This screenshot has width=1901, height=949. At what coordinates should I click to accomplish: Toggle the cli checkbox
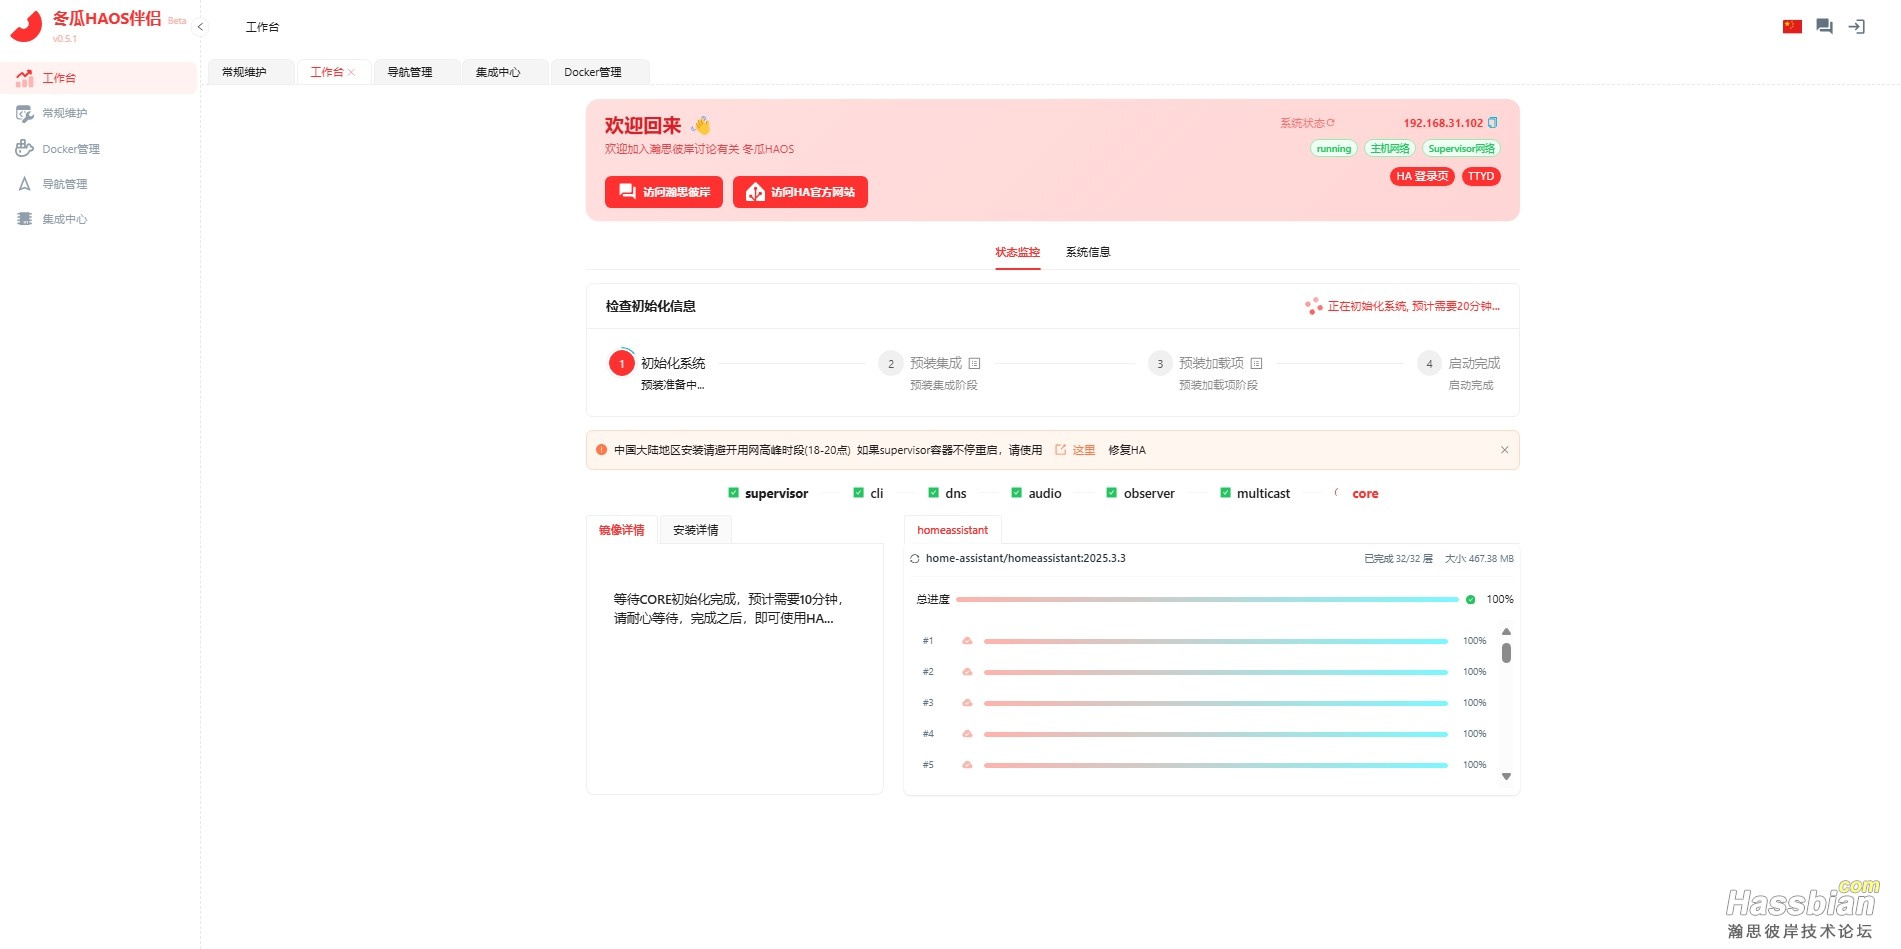coord(858,493)
